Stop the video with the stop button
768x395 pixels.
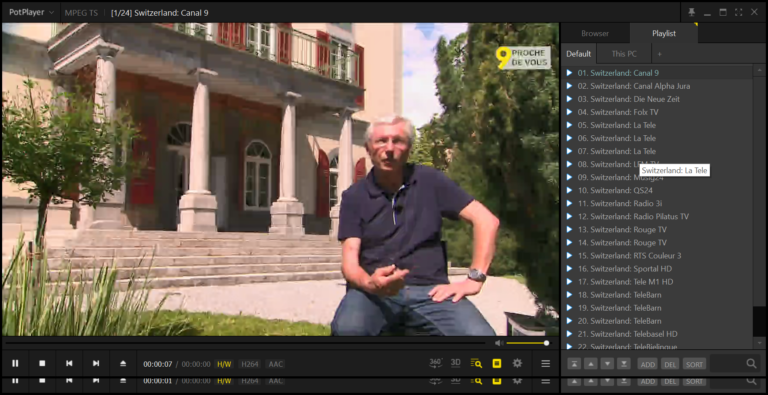(x=42, y=363)
